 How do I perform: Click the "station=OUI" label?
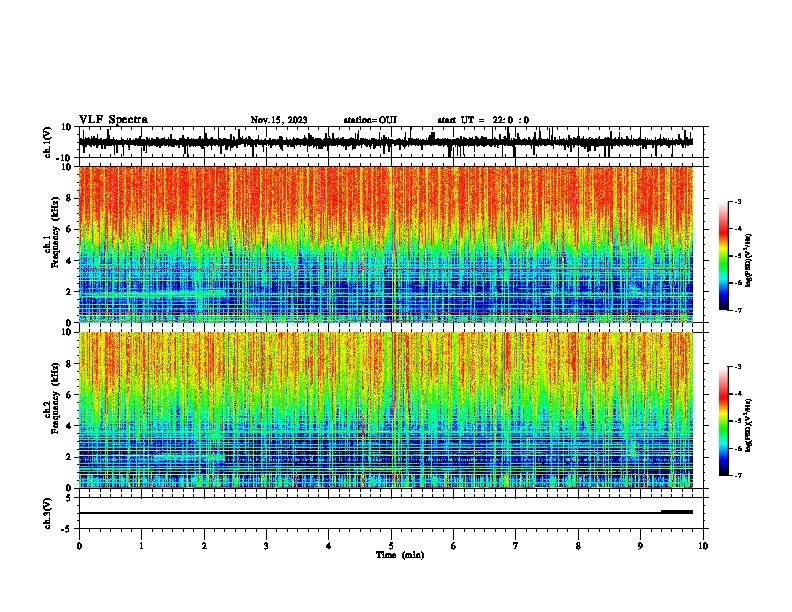370,120
